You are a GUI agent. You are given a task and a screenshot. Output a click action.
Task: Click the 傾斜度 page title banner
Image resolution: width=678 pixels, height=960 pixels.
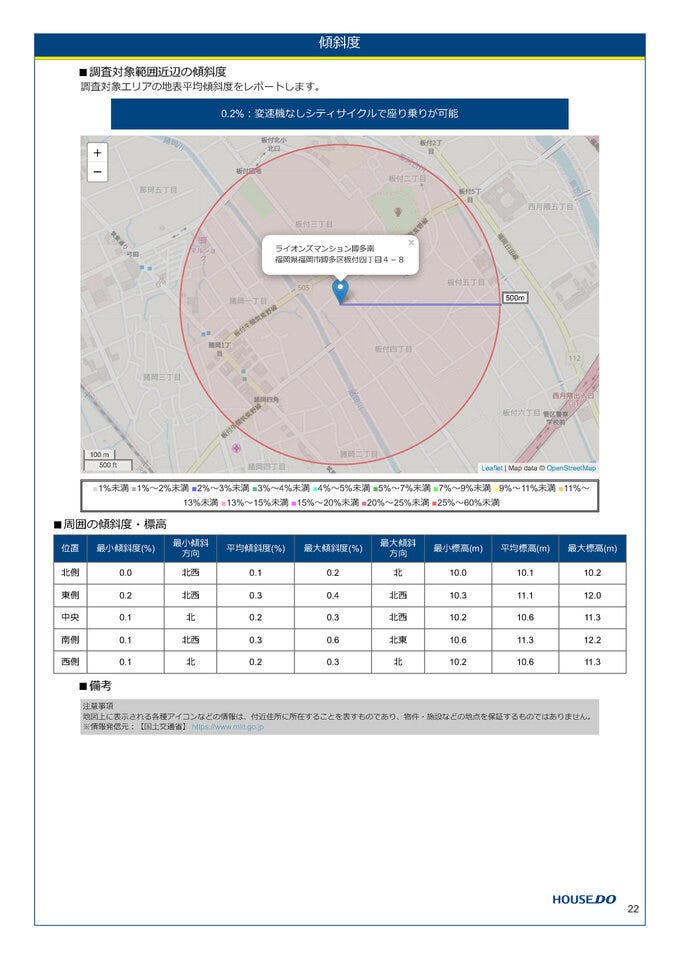pos(339,44)
